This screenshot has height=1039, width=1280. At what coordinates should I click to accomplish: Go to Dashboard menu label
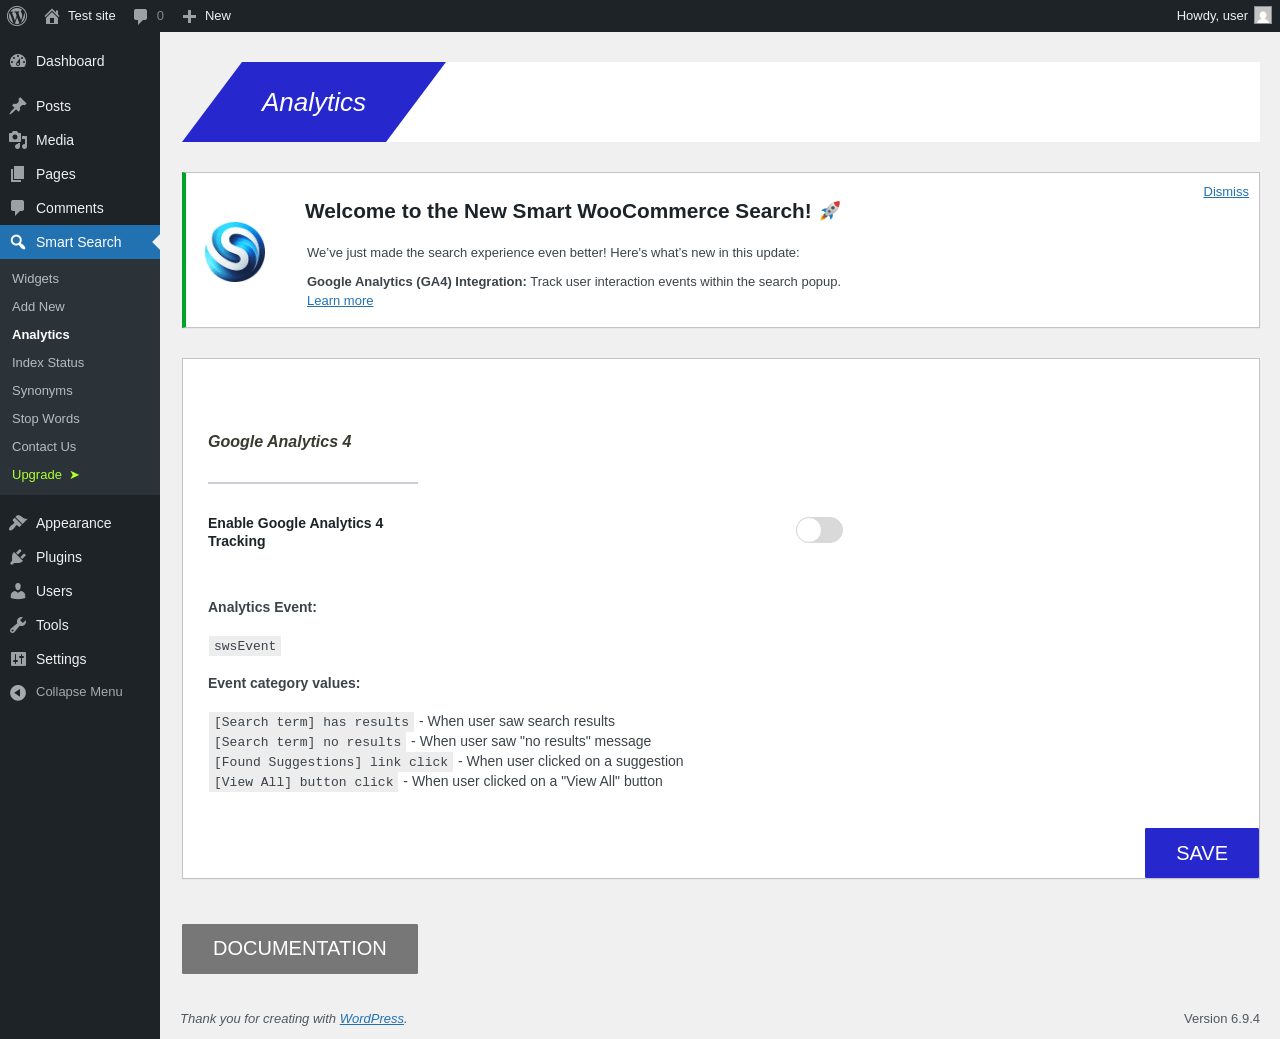[x=70, y=61]
